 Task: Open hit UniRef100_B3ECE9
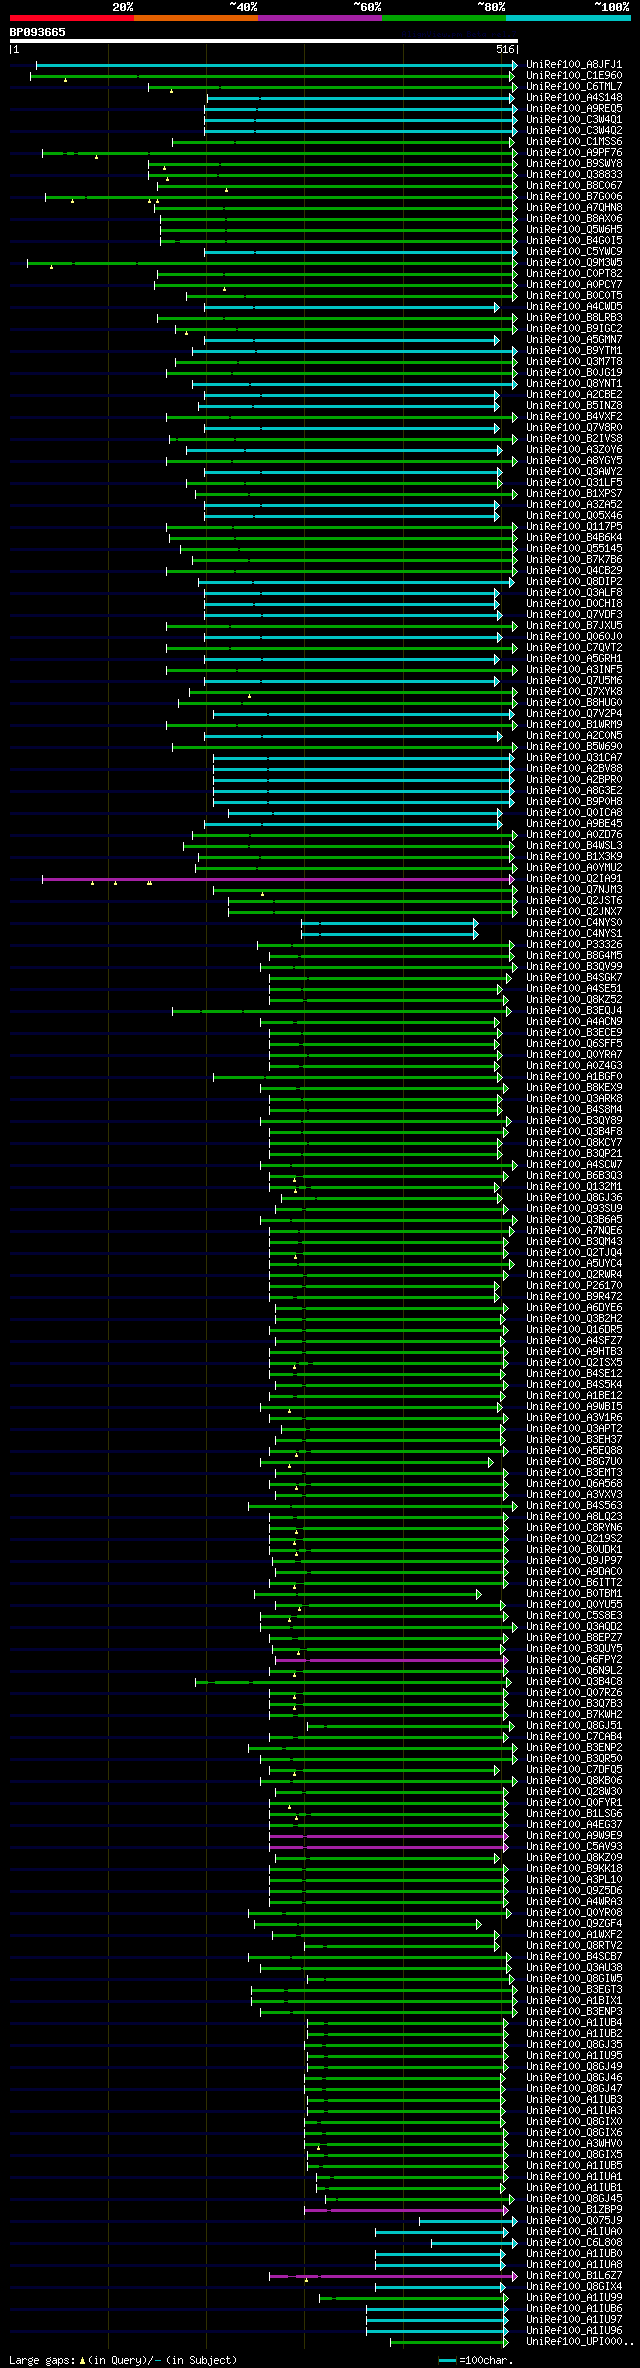coord(574,1032)
